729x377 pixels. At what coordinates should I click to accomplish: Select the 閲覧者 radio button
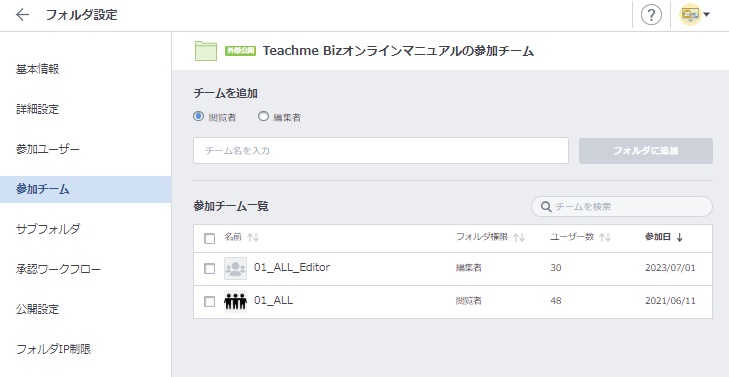(199, 116)
